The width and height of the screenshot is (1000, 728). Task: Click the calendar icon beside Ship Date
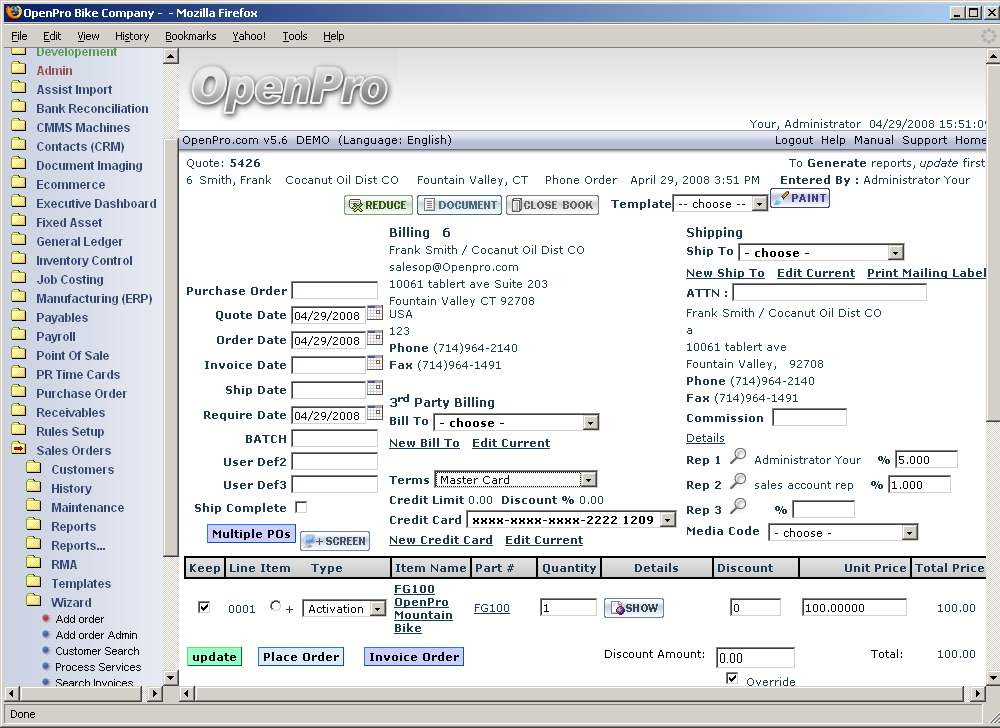(375, 388)
